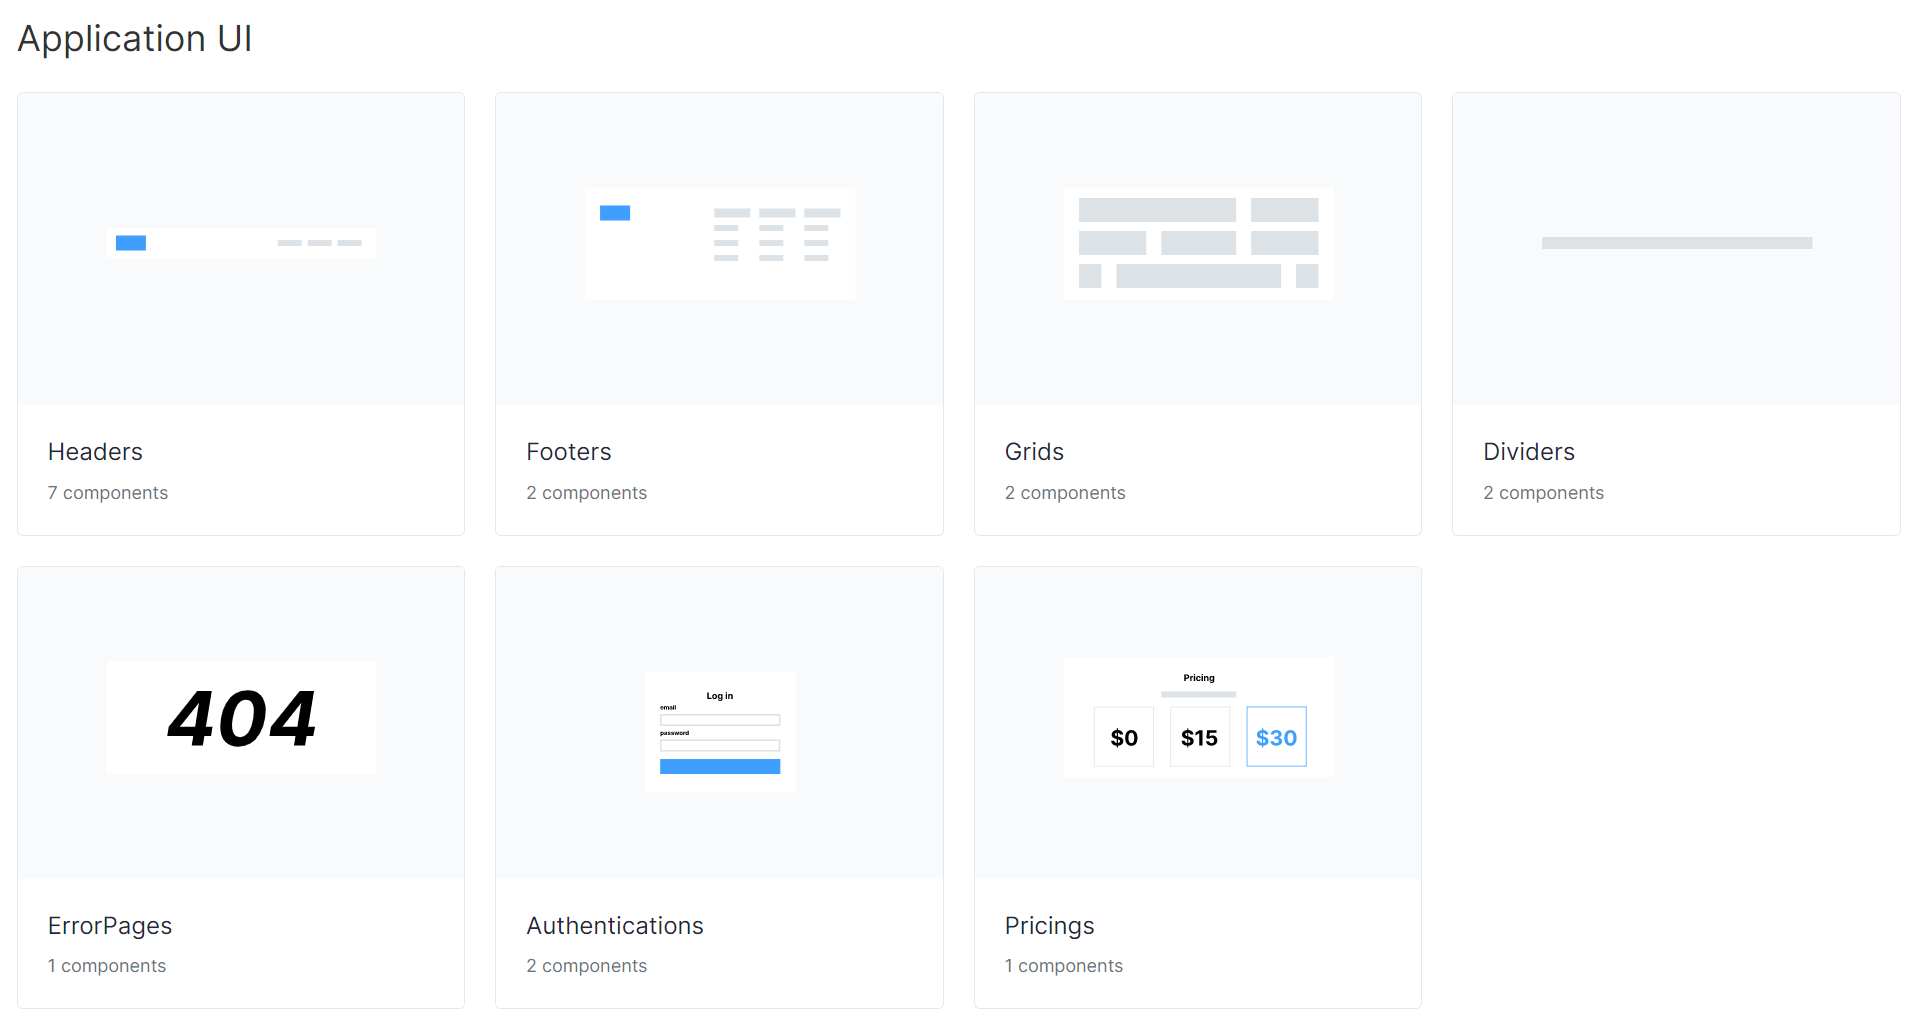Viewport: 1921px width, 1024px height.
Task: Click the '7 components' label under Headers
Action: pyautogui.click(x=107, y=492)
